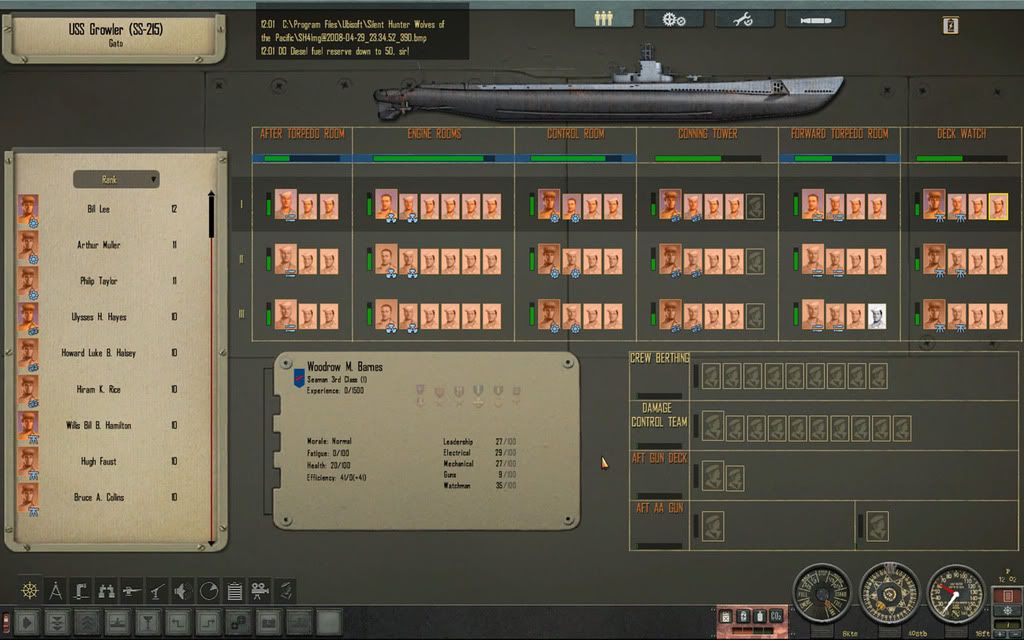Open the captain's log clipboard icon
Screen dimensions: 1024x640
point(234,590)
